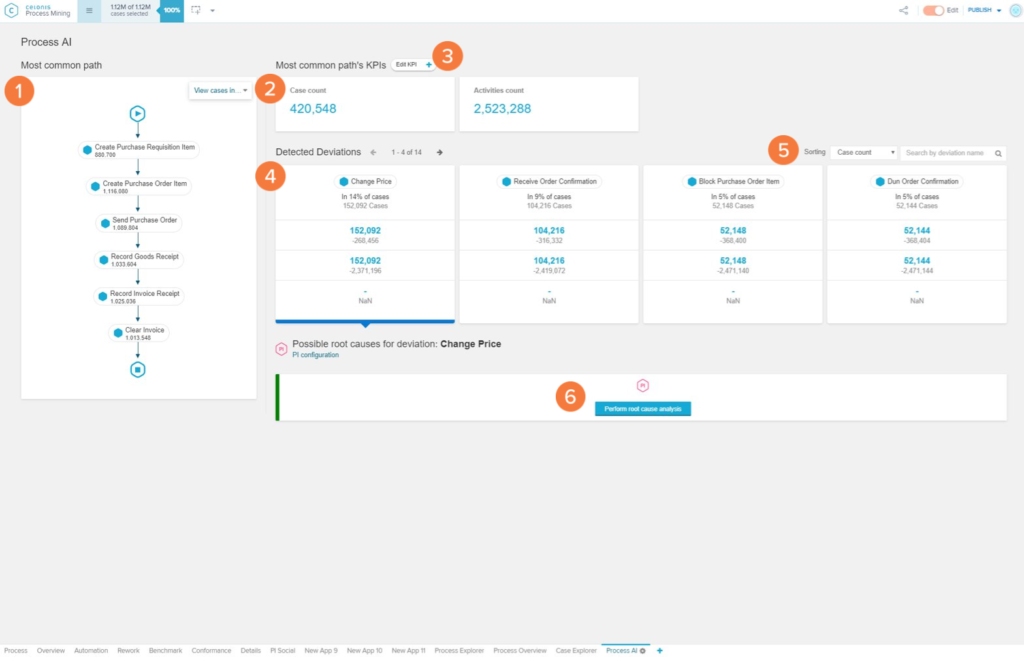This screenshot has height=657, width=1024.
Task: Click the share icon in header
Action: coord(904,10)
